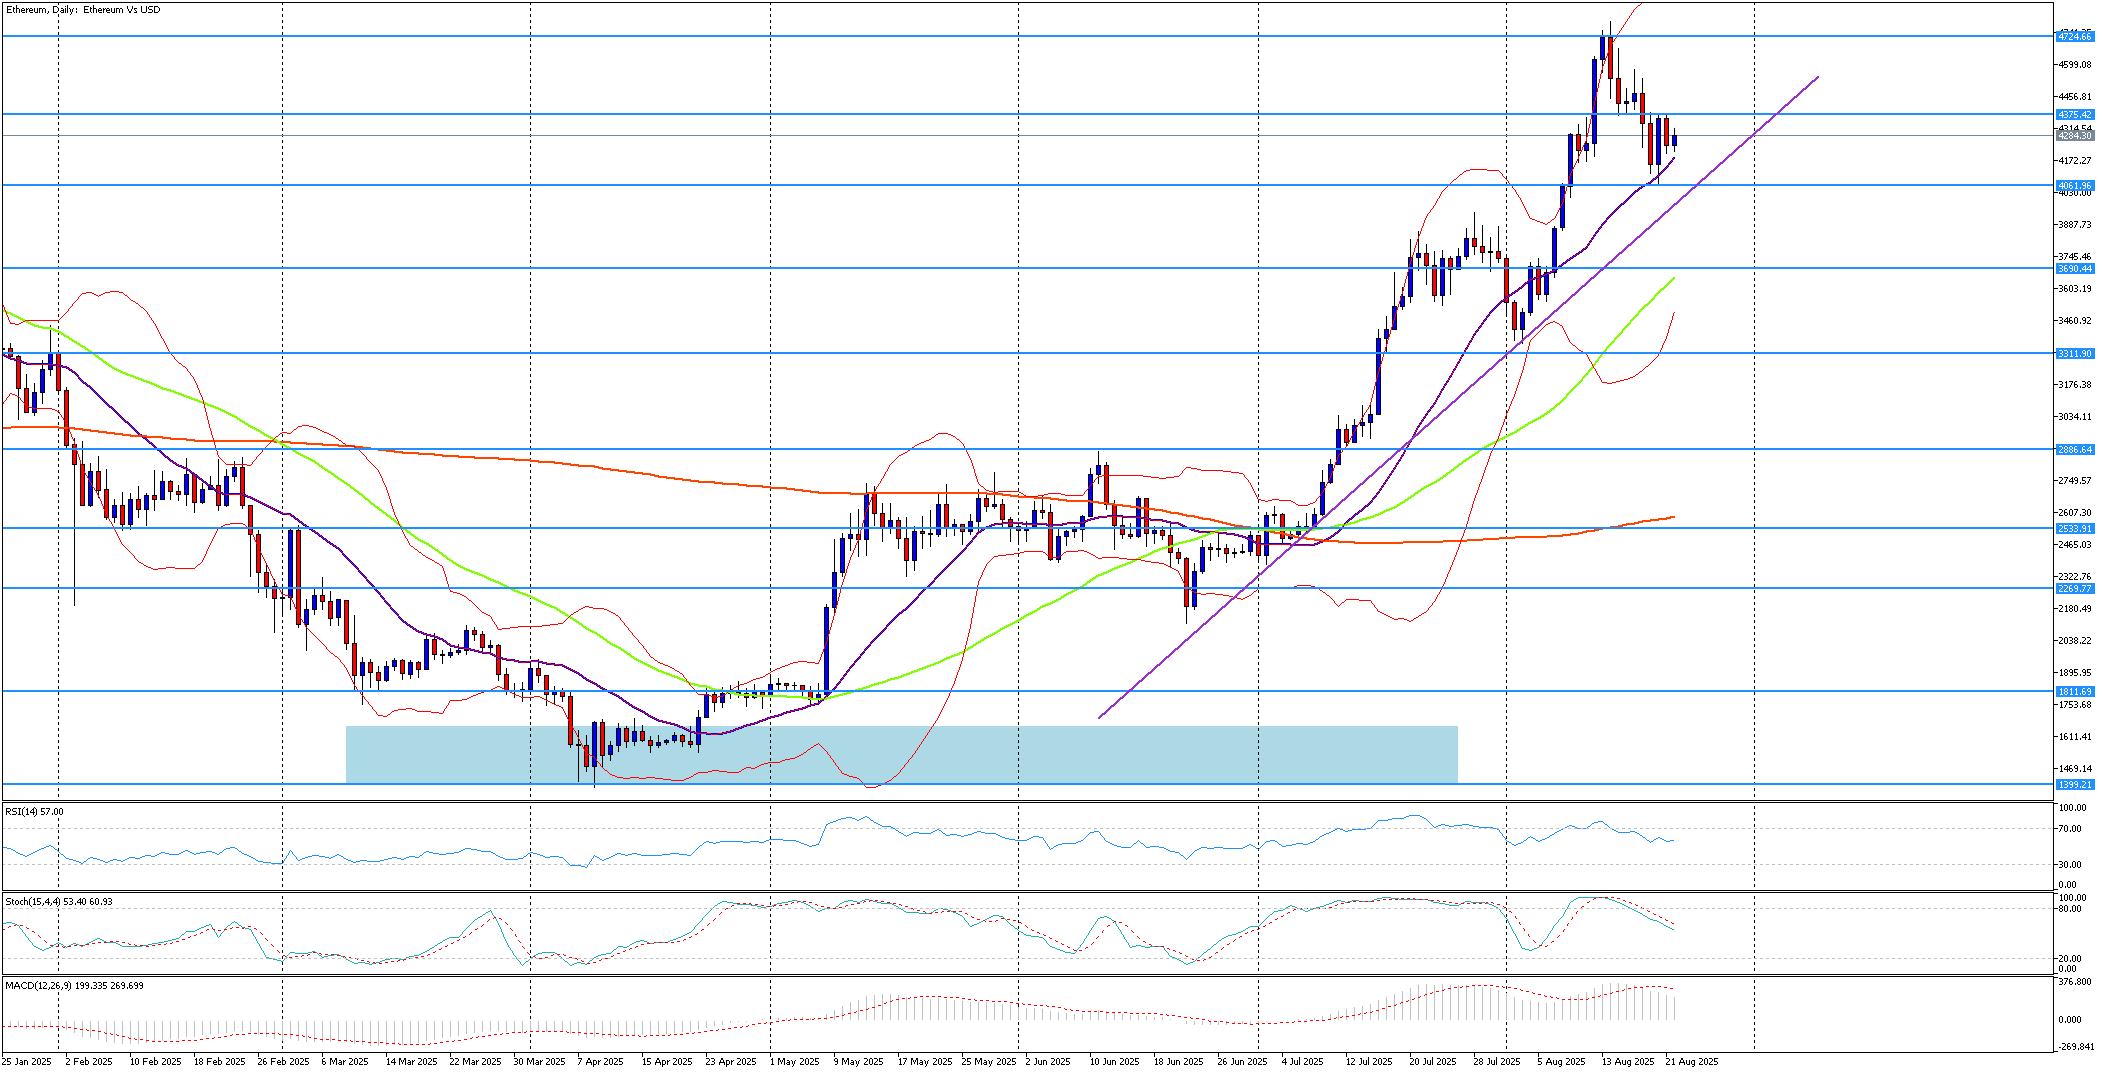Click the 12 Jul 2025 date label
The height and width of the screenshot is (1073, 2106).
(1369, 1062)
